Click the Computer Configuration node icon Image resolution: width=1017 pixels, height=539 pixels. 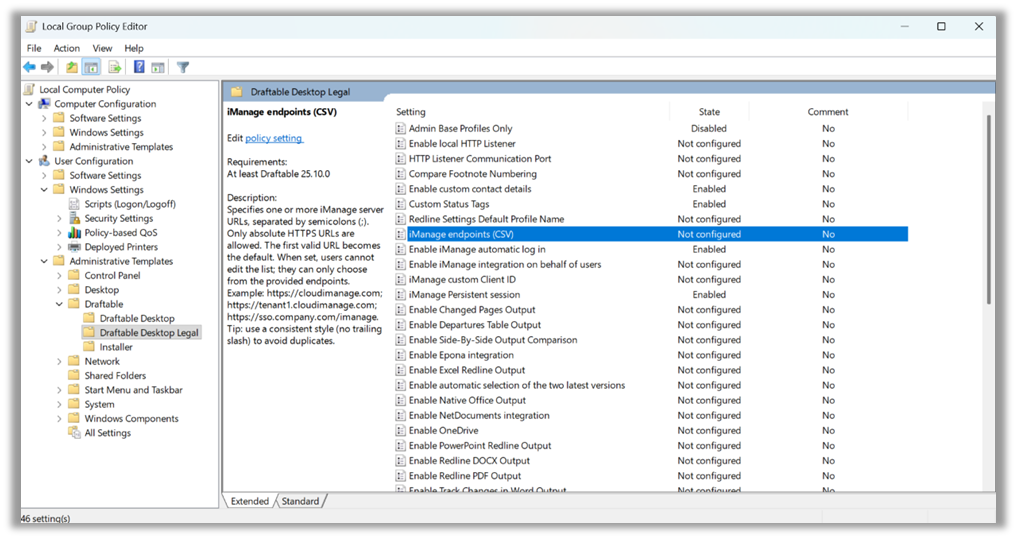tap(44, 104)
